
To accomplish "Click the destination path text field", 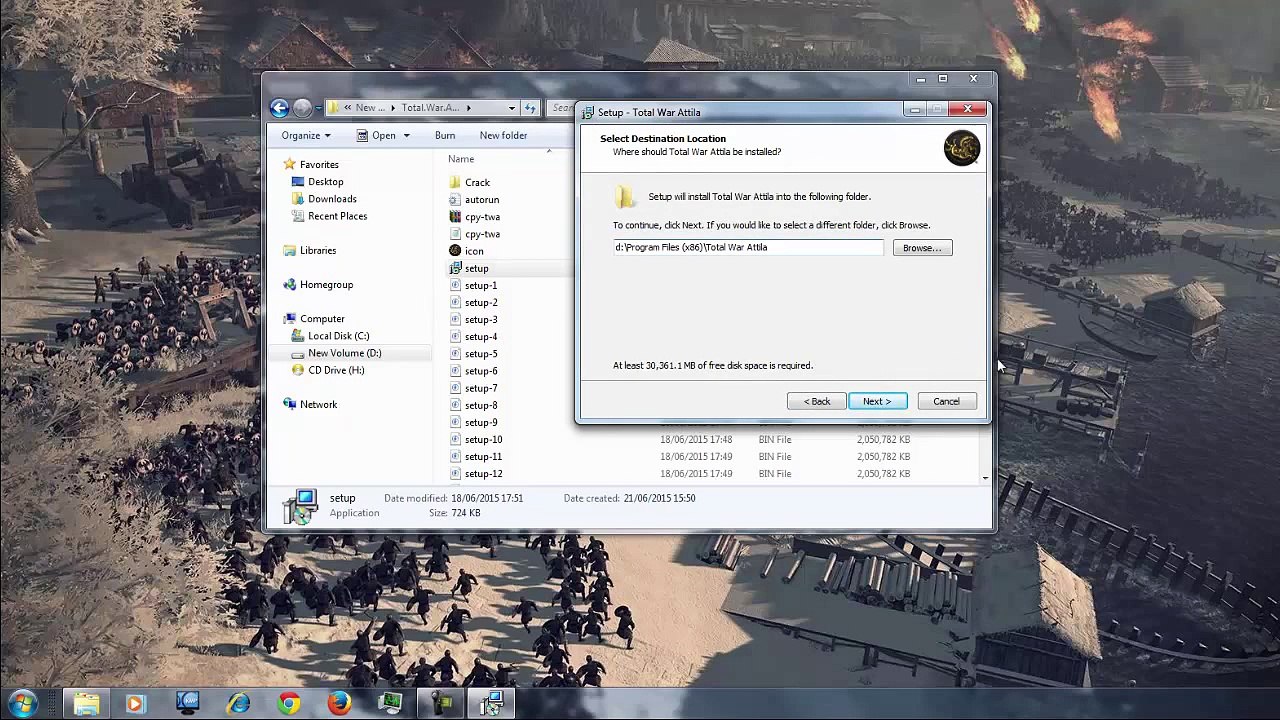I will tap(748, 248).
